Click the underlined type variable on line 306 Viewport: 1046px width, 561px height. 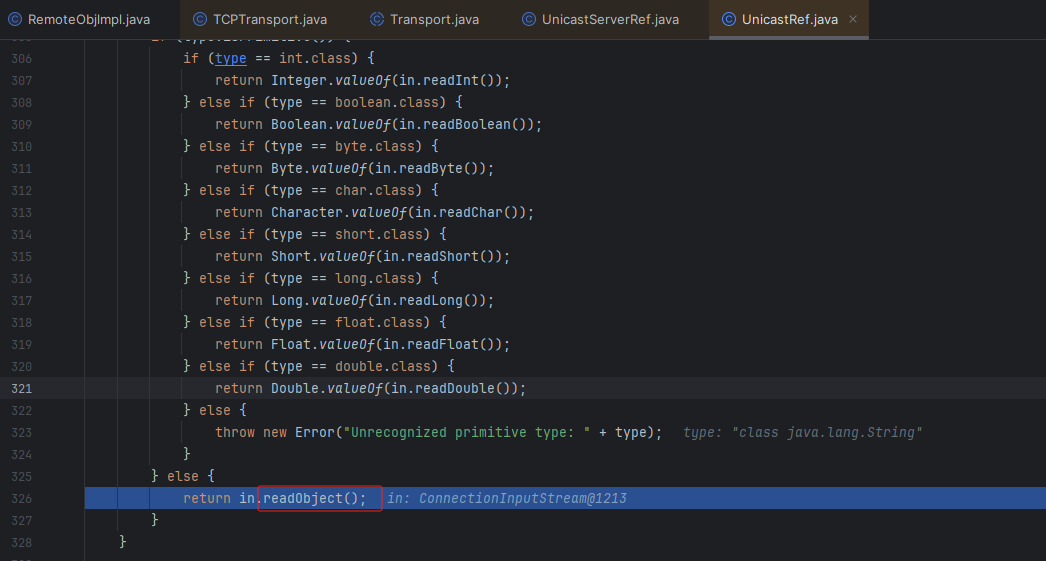pyautogui.click(x=231, y=58)
